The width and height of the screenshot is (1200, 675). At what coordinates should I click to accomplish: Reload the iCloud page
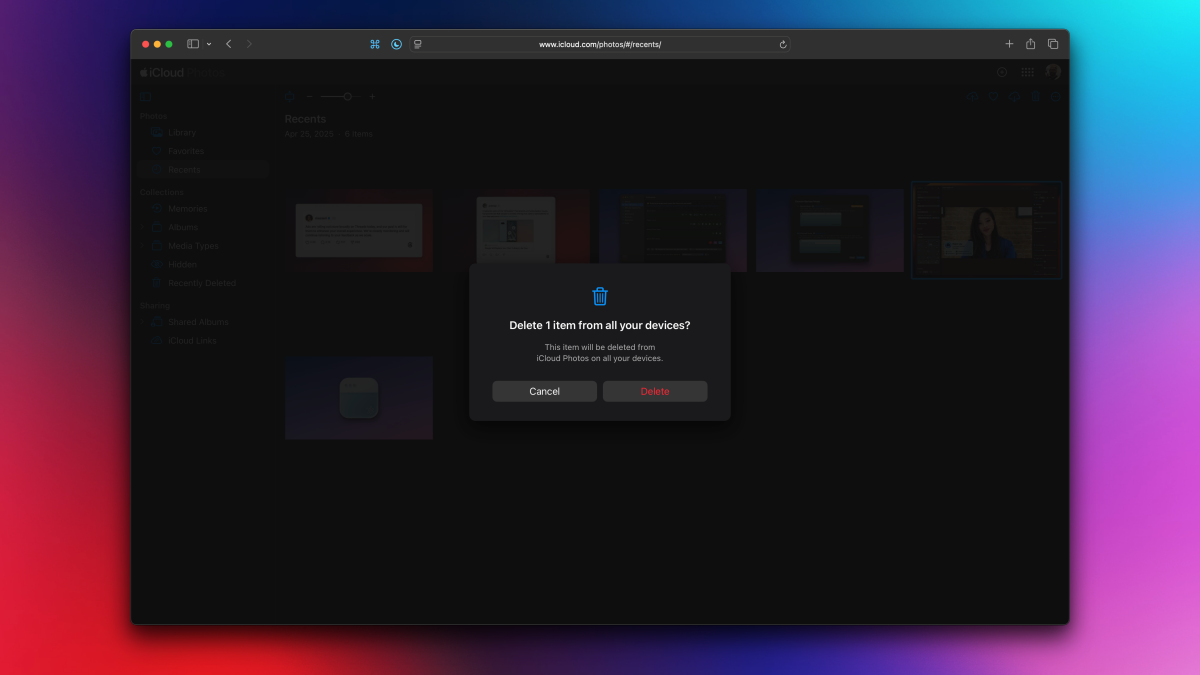[x=782, y=44]
